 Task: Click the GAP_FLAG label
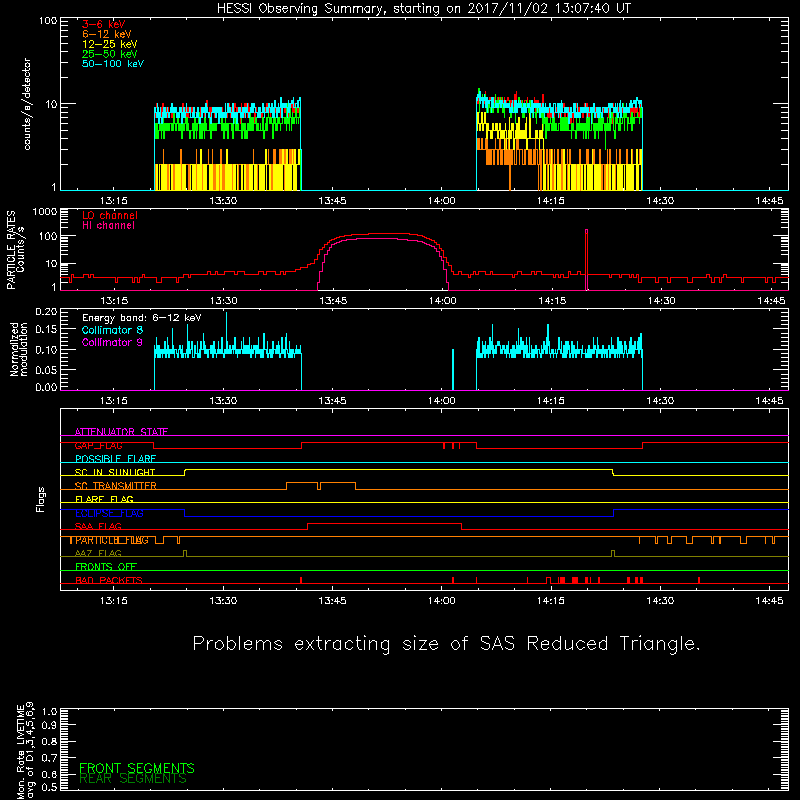point(99,445)
